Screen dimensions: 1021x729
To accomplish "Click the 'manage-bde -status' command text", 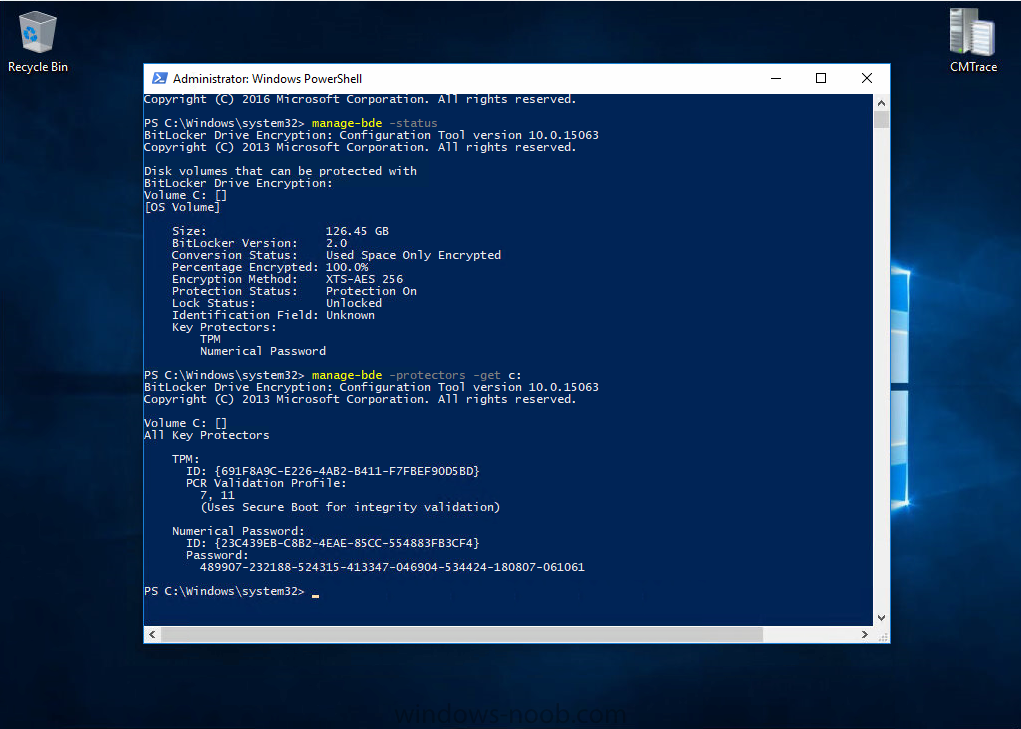I will pos(374,123).
